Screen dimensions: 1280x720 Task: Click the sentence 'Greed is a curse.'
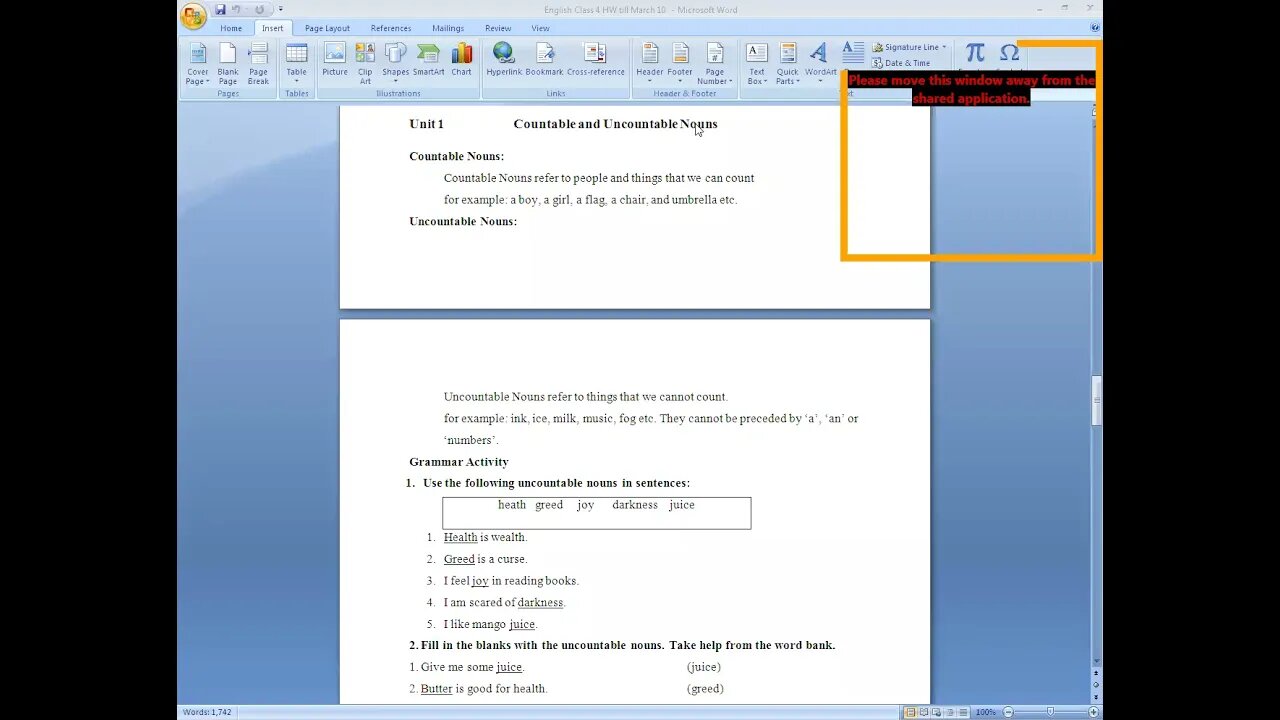485,559
